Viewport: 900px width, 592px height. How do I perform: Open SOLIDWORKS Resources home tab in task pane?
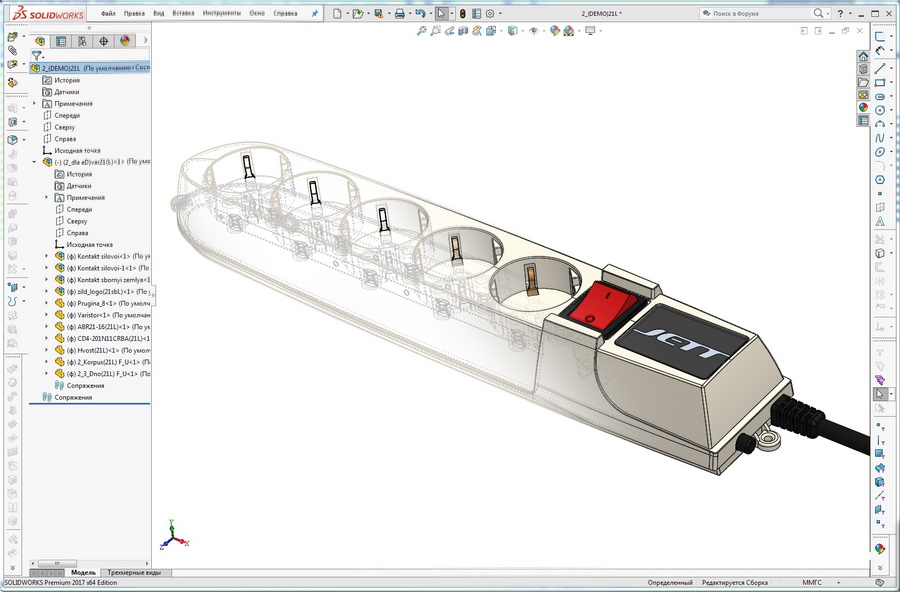click(x=863, y=56)
